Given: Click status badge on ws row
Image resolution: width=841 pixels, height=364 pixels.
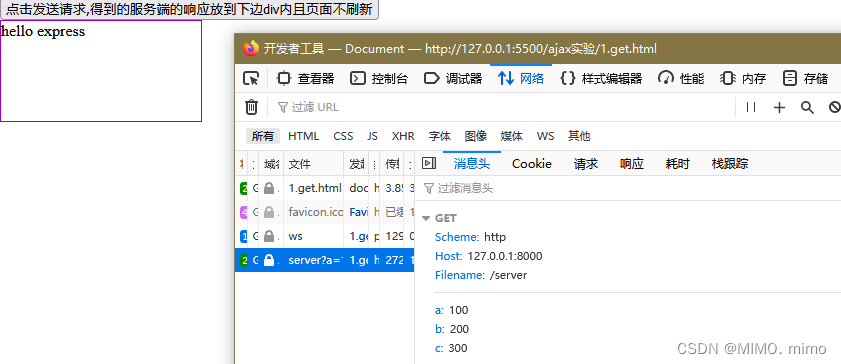Looking at the screenshot, I should tap(244, 236).
